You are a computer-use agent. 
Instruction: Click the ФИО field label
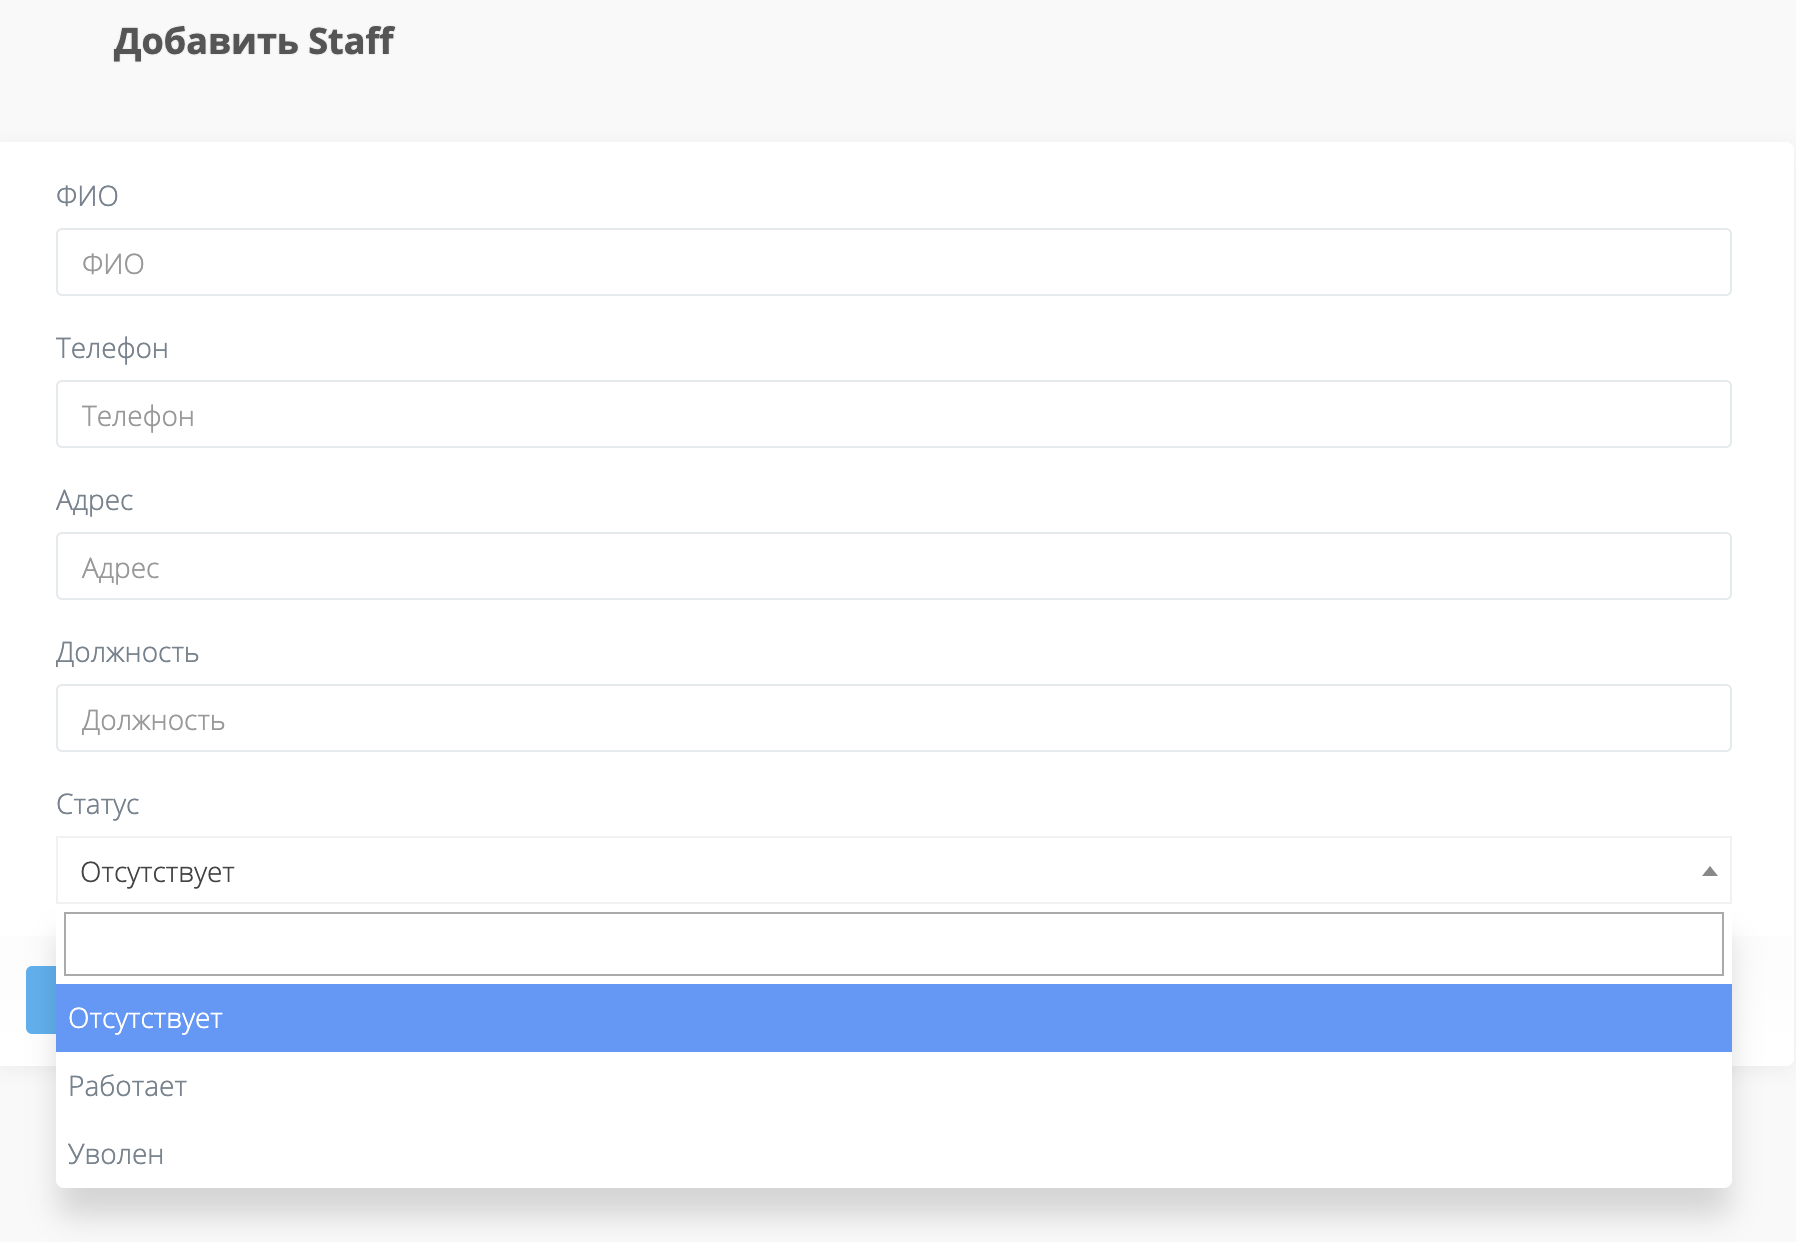click(x=86, y=195)
